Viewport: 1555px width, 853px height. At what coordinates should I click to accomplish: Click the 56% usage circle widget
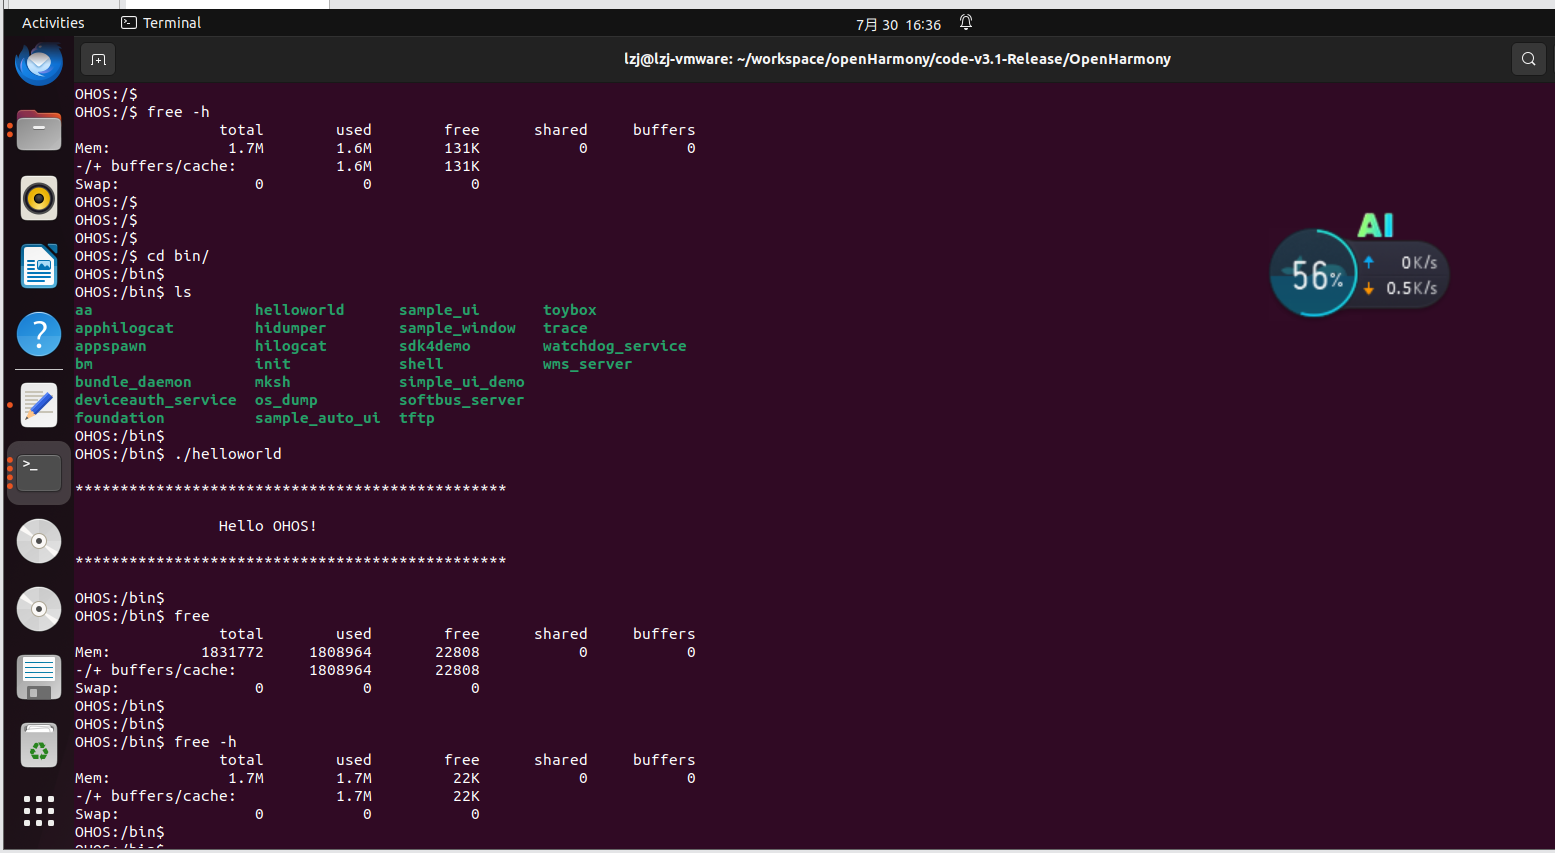click(1314, 273)
